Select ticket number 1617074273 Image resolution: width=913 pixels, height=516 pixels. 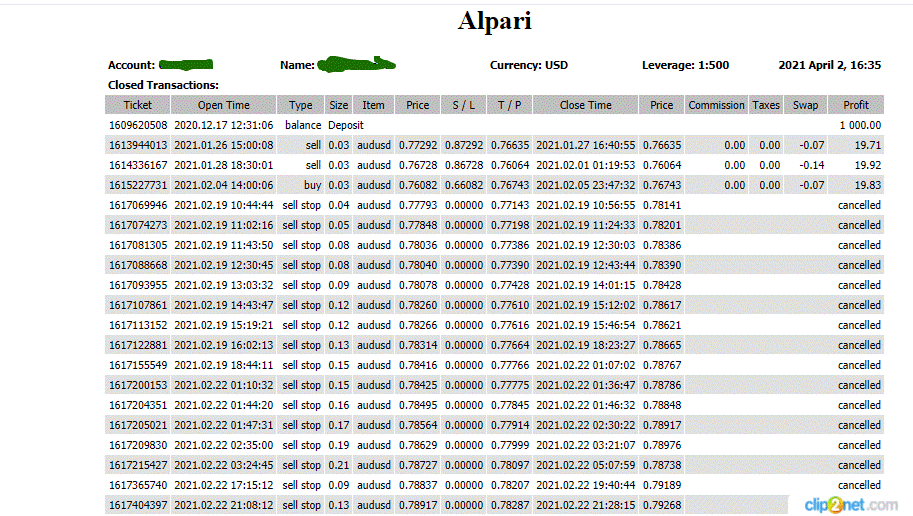(x=138, y=225)
